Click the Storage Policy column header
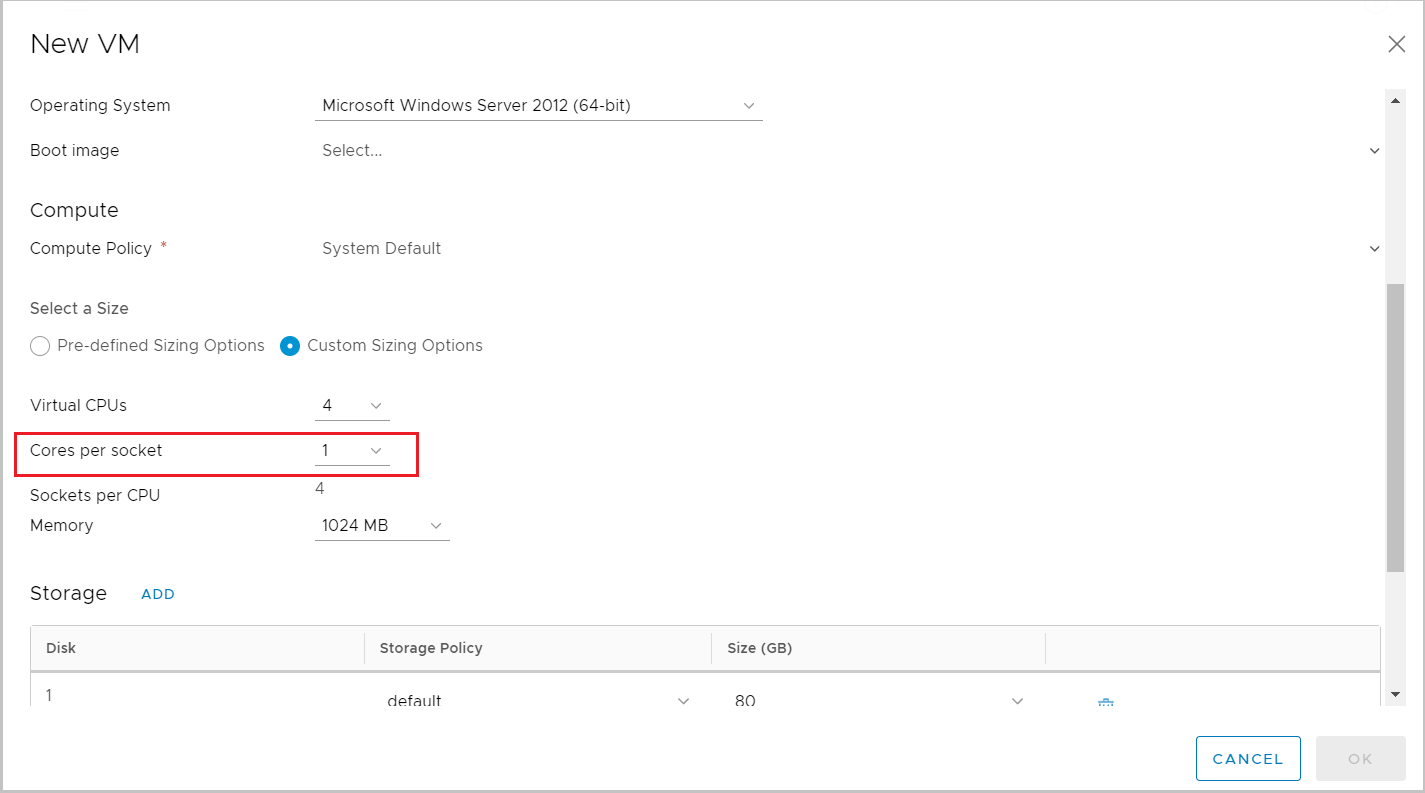The width and height of the screenshot is (1425, 793). tap(431, 648)
